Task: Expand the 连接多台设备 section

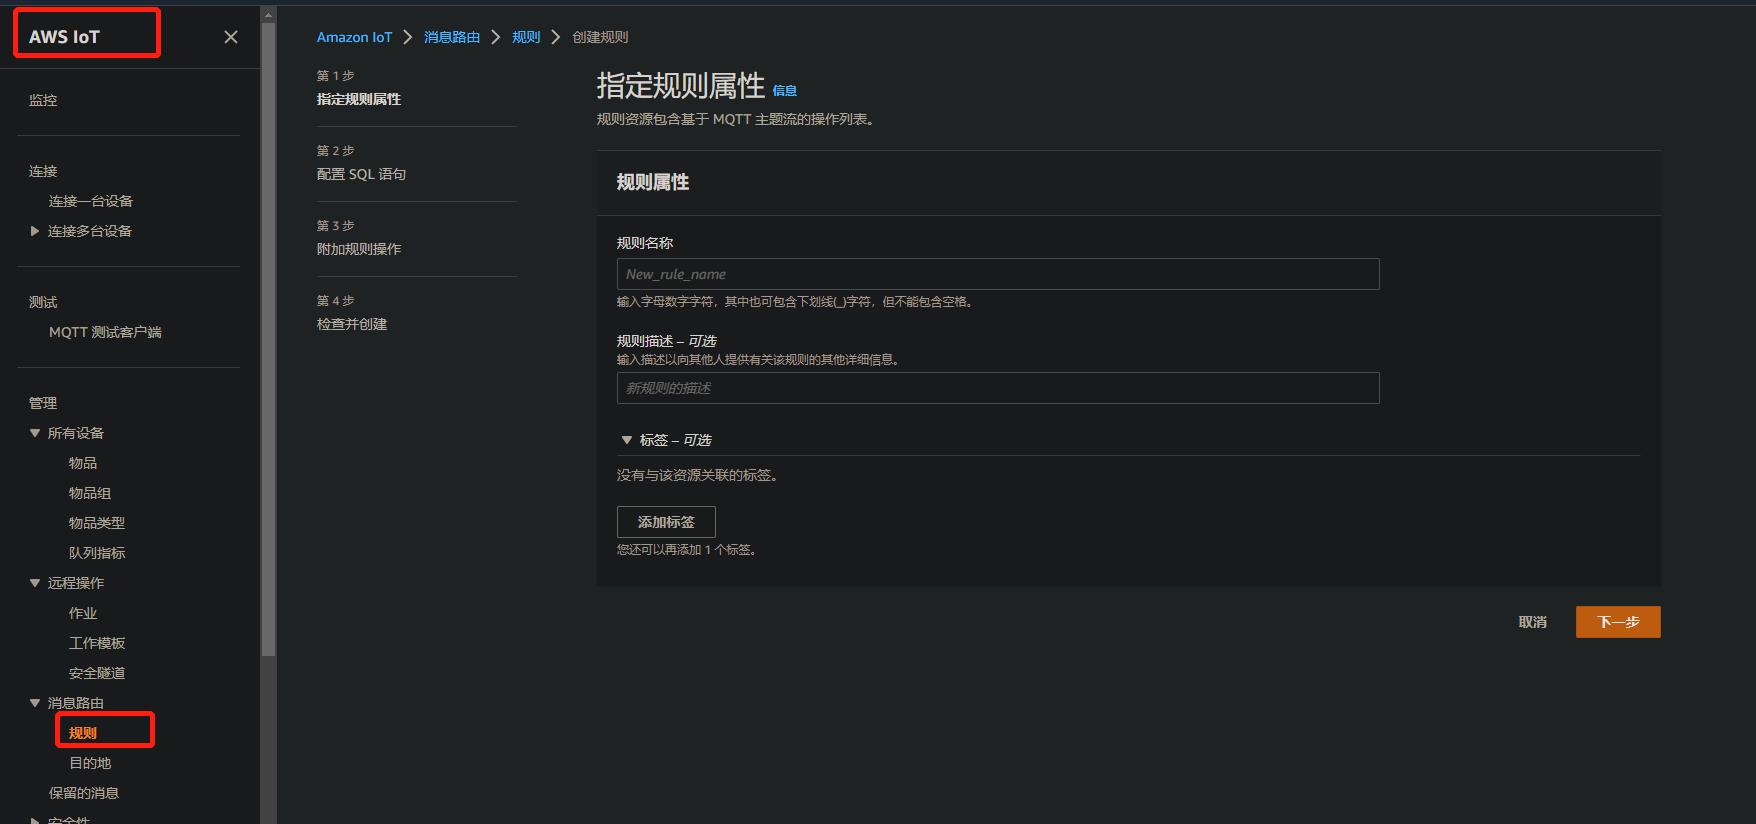Action: point(35,231)
